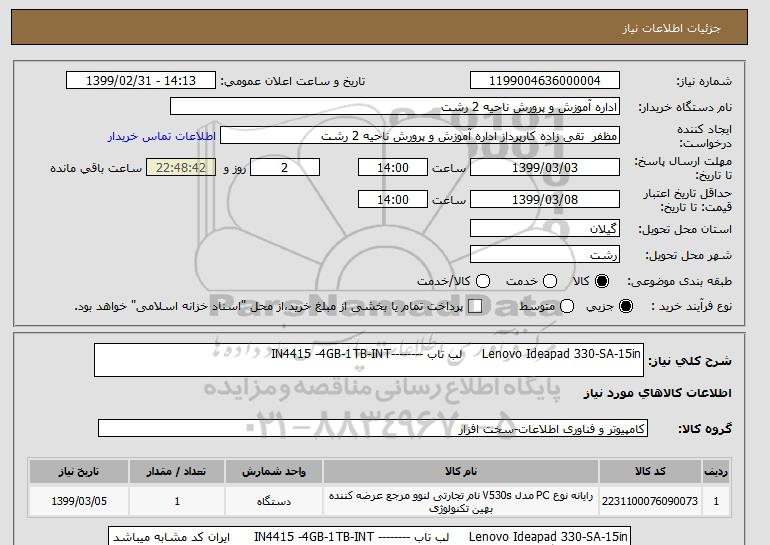Click the delivery city field رشت

coord(545,254)
